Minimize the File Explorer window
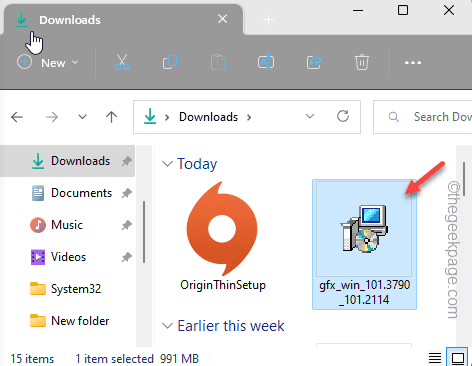The width and height of the screenshot is (472, 366). [358, 10]
